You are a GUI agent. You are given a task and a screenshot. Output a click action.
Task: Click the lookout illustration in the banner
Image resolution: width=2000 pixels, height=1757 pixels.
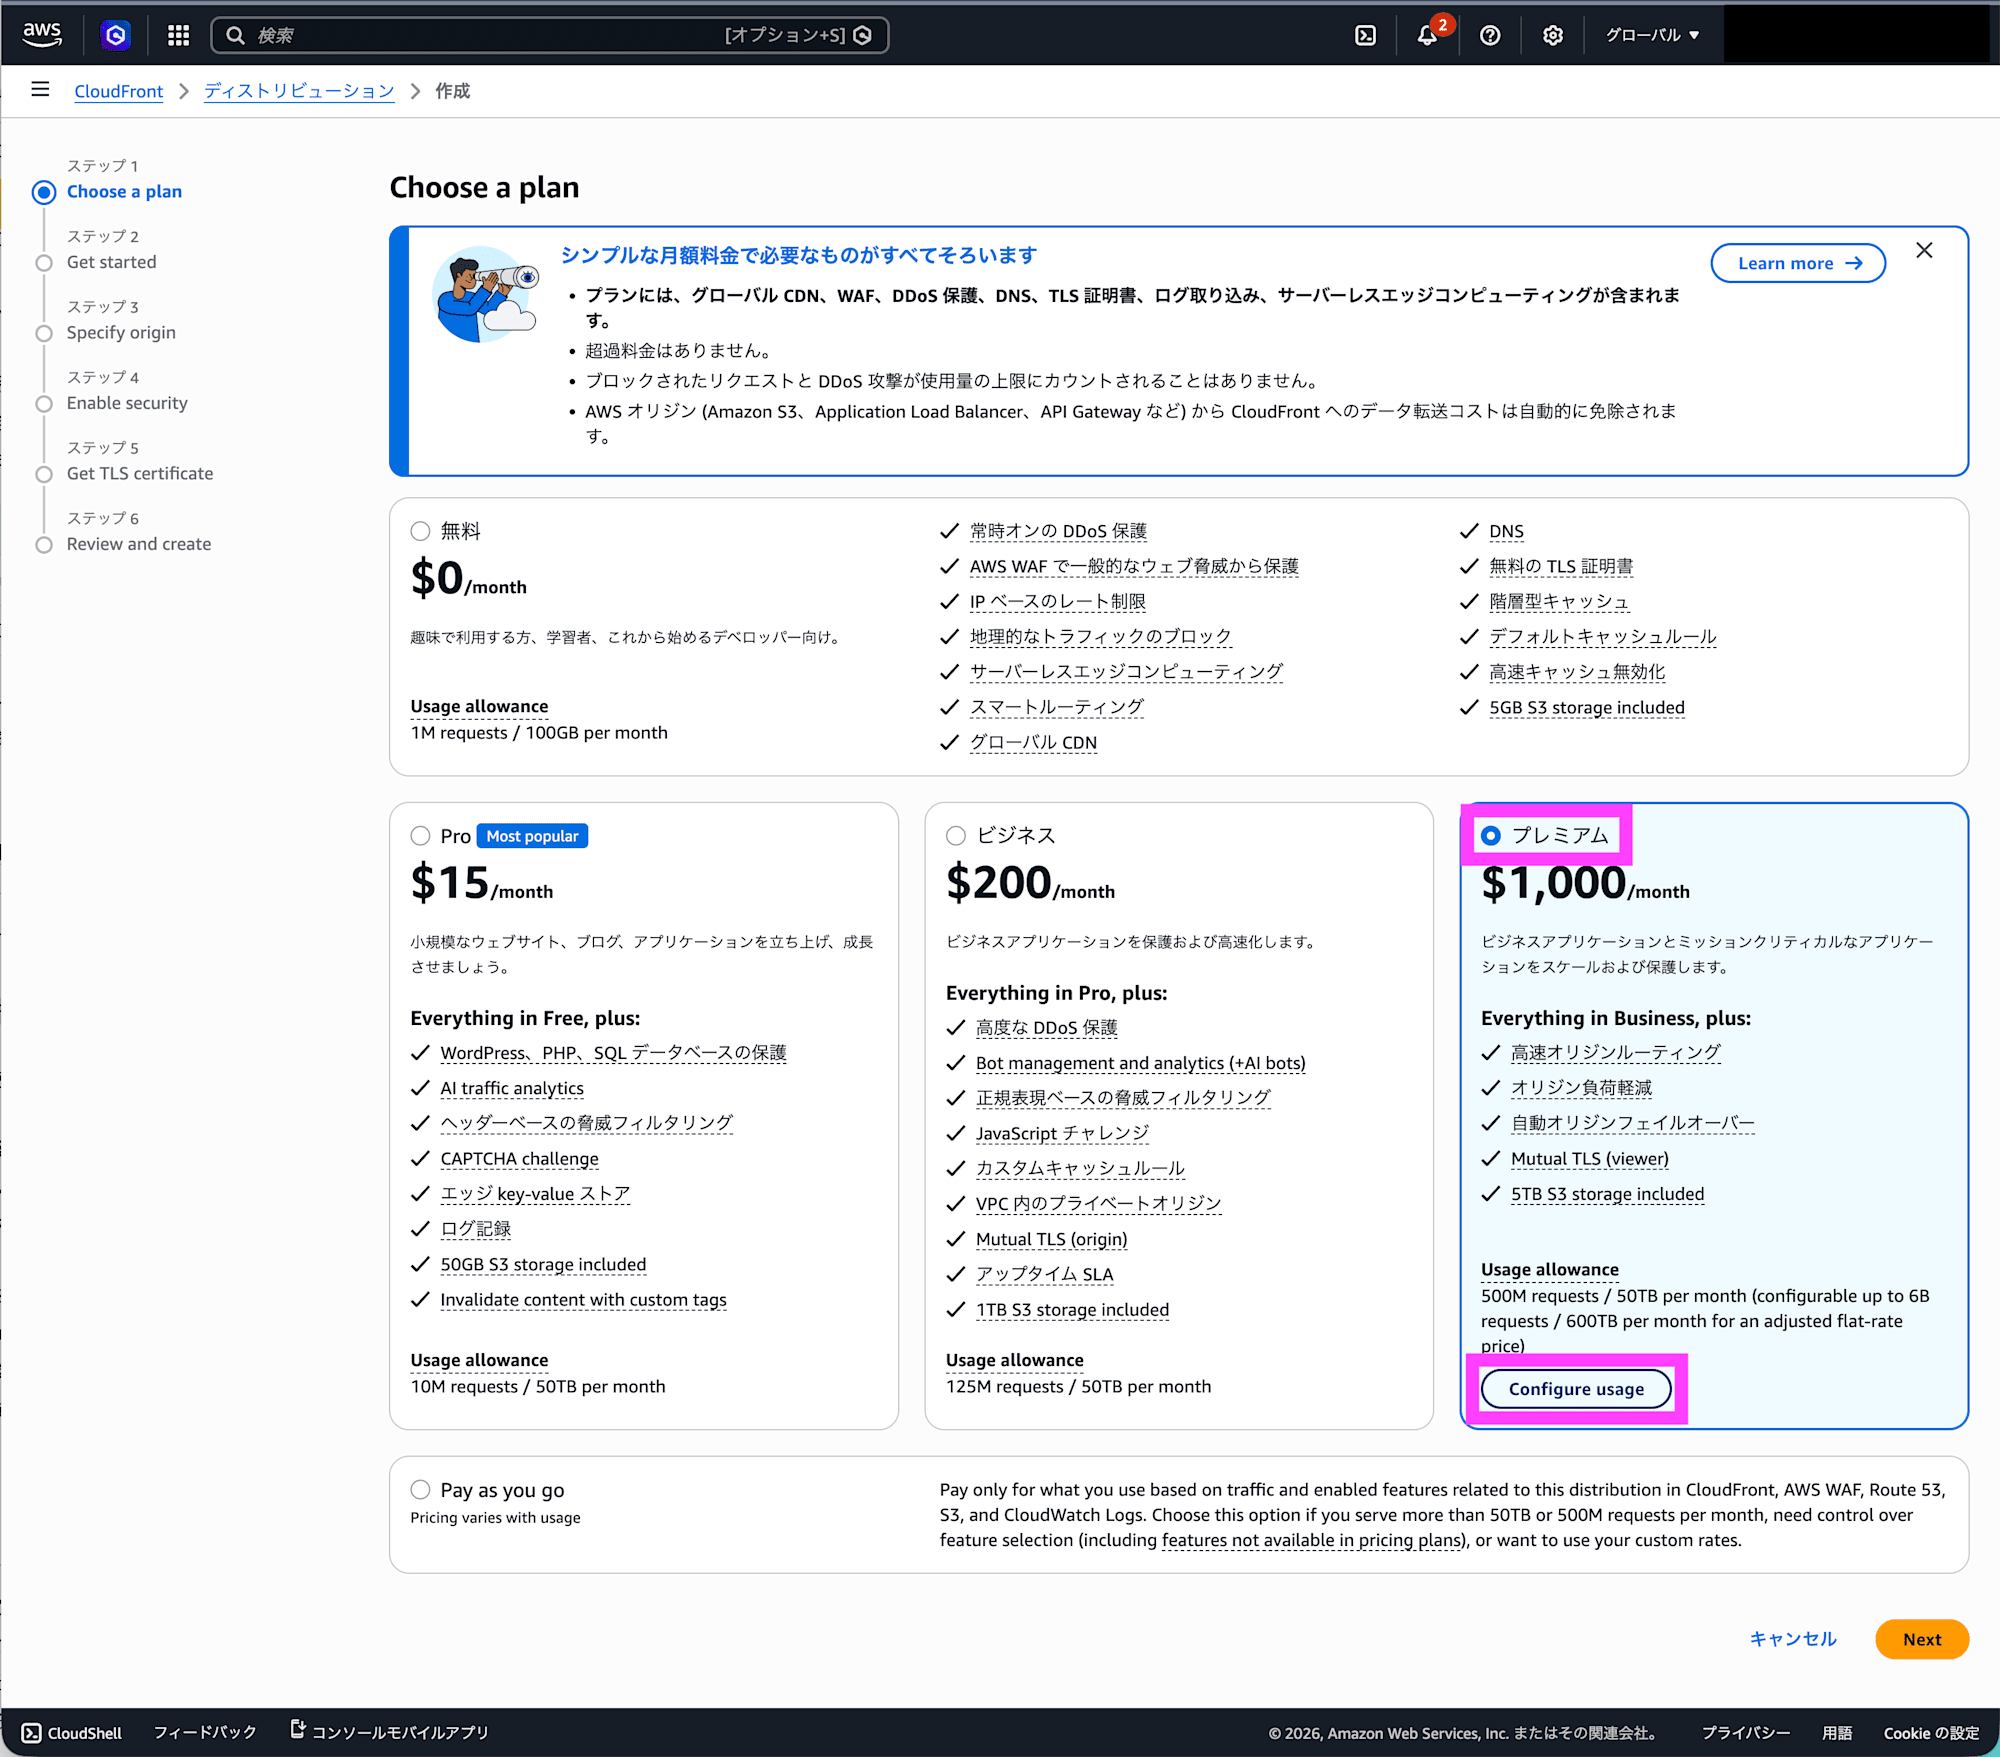tap(486, 294)
